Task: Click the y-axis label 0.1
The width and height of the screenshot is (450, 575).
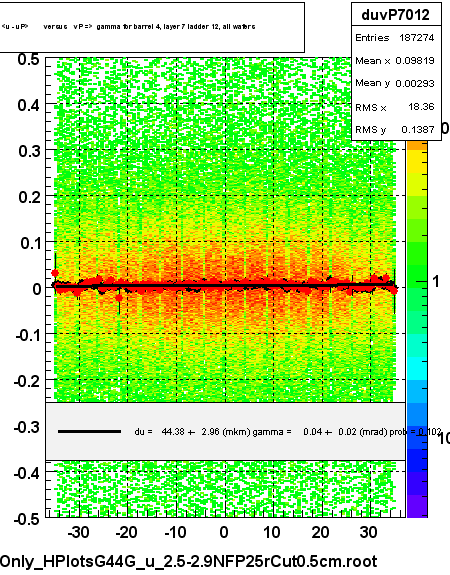Action: point(29,243)
